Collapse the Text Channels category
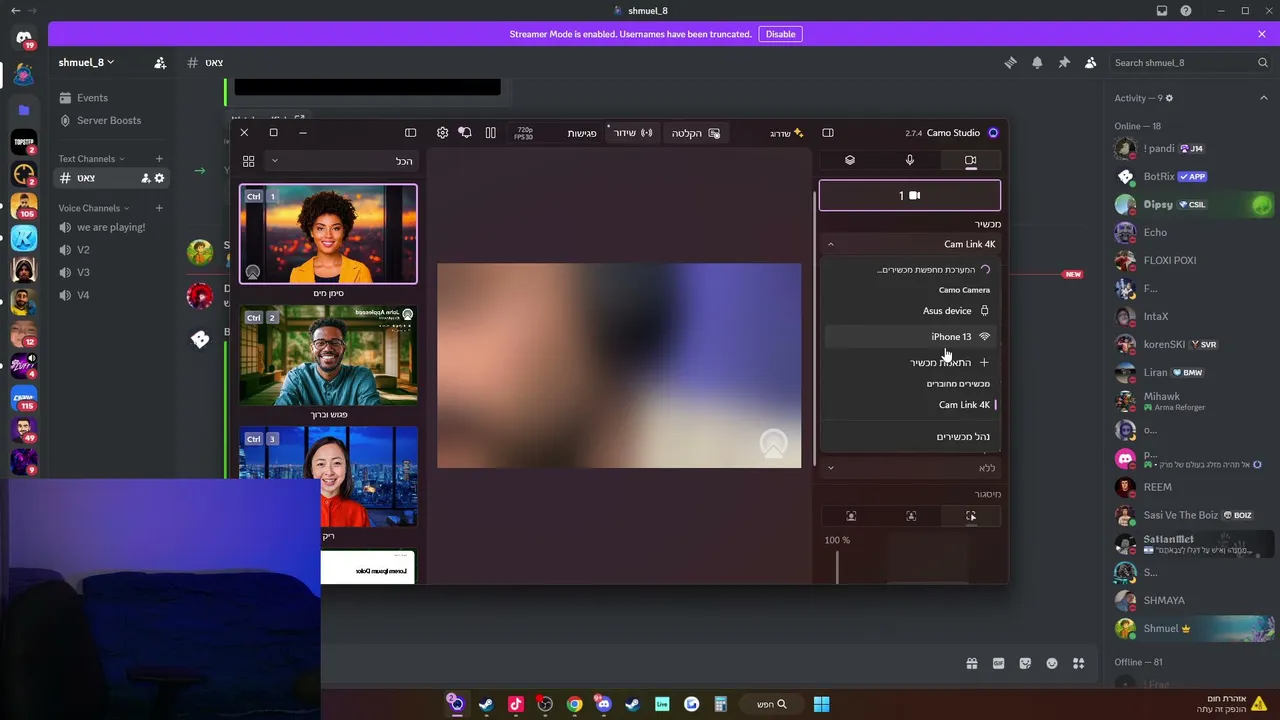This screenshot has height=720, width=1280. click(91, 159)
